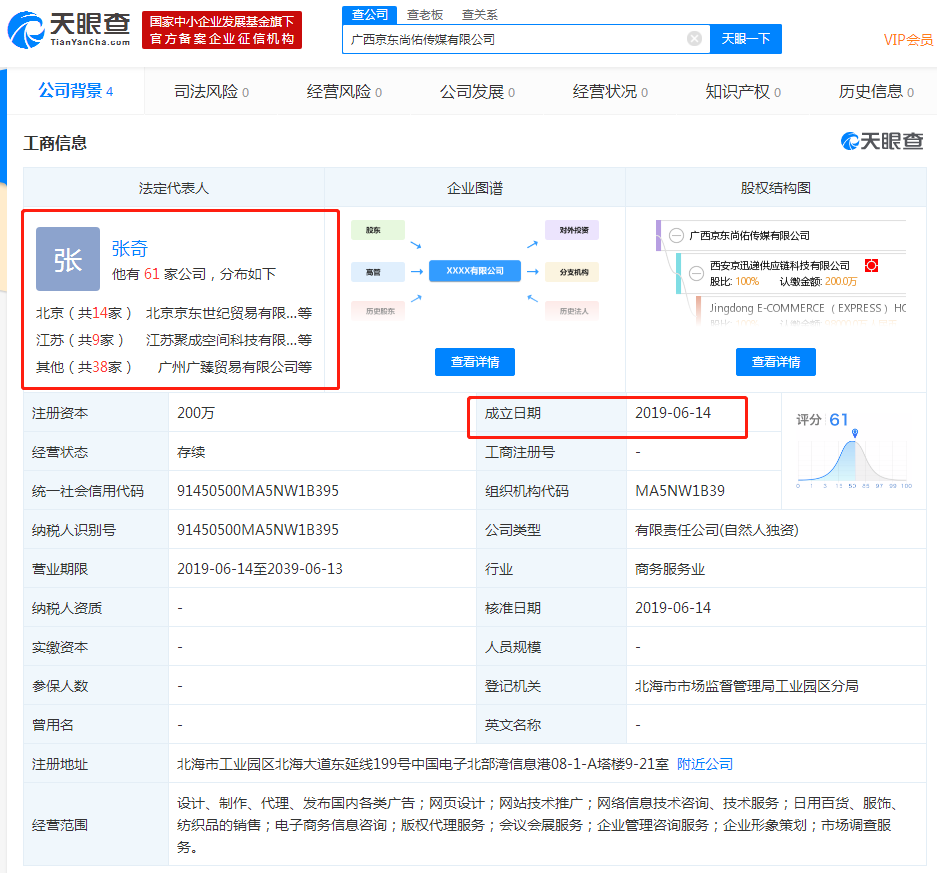Click the 对外投资 node in 企业图谱

pyautogui.click(x=571, y=230)
